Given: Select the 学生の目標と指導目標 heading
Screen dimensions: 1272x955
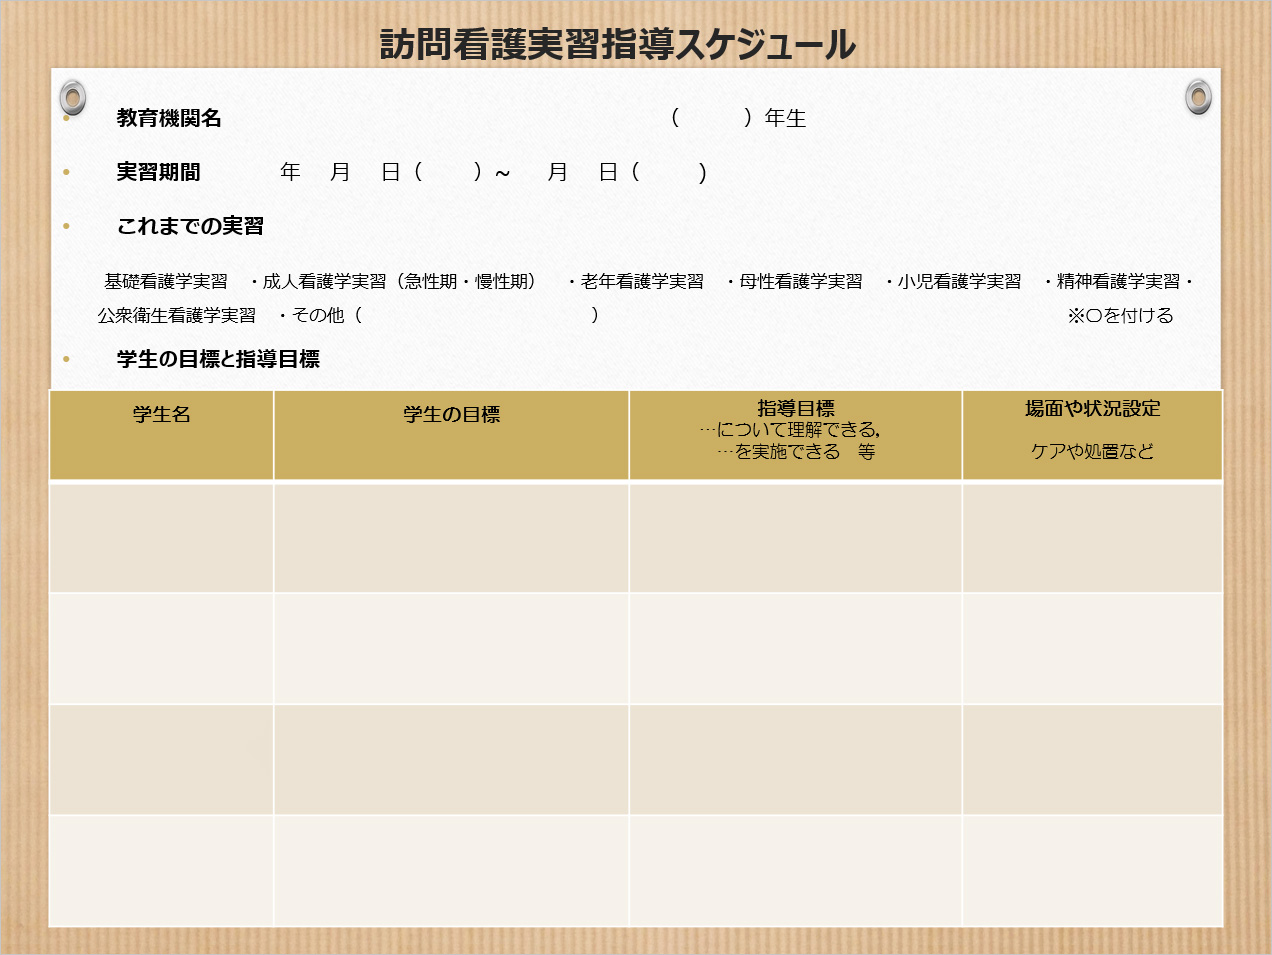Looking at the screenshot, I should (x=218, y=359).
